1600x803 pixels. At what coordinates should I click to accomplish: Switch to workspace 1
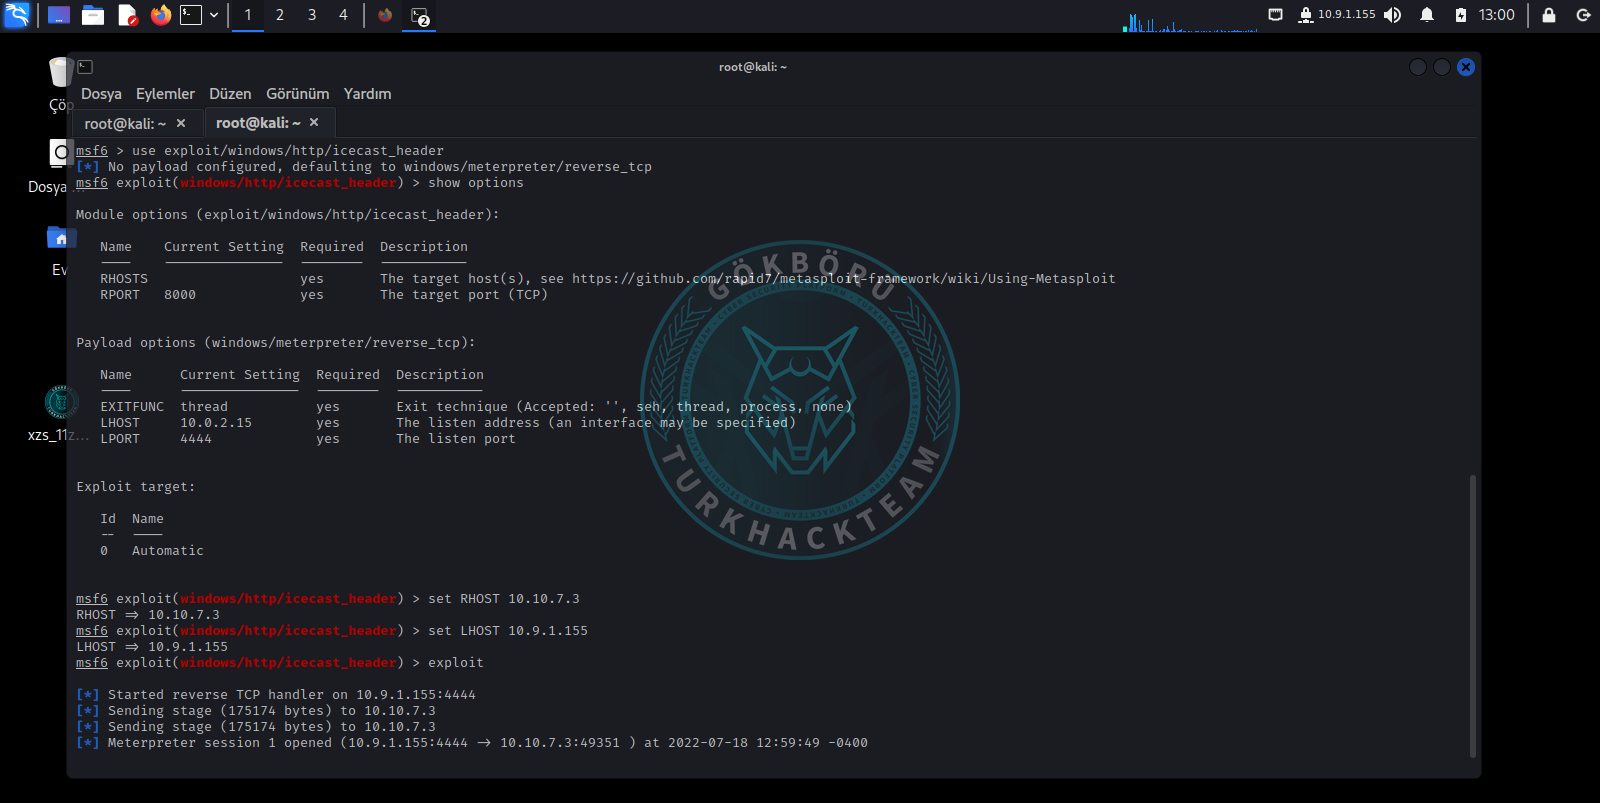click(x=248, y=15)
